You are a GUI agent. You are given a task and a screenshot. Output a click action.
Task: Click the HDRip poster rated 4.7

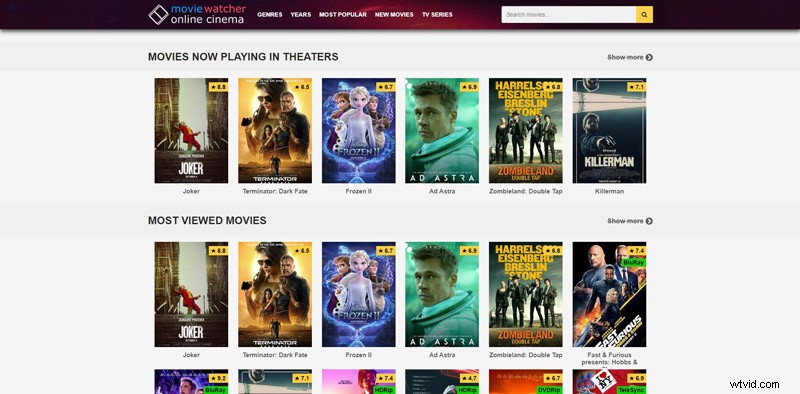click(x=442, y=382)
